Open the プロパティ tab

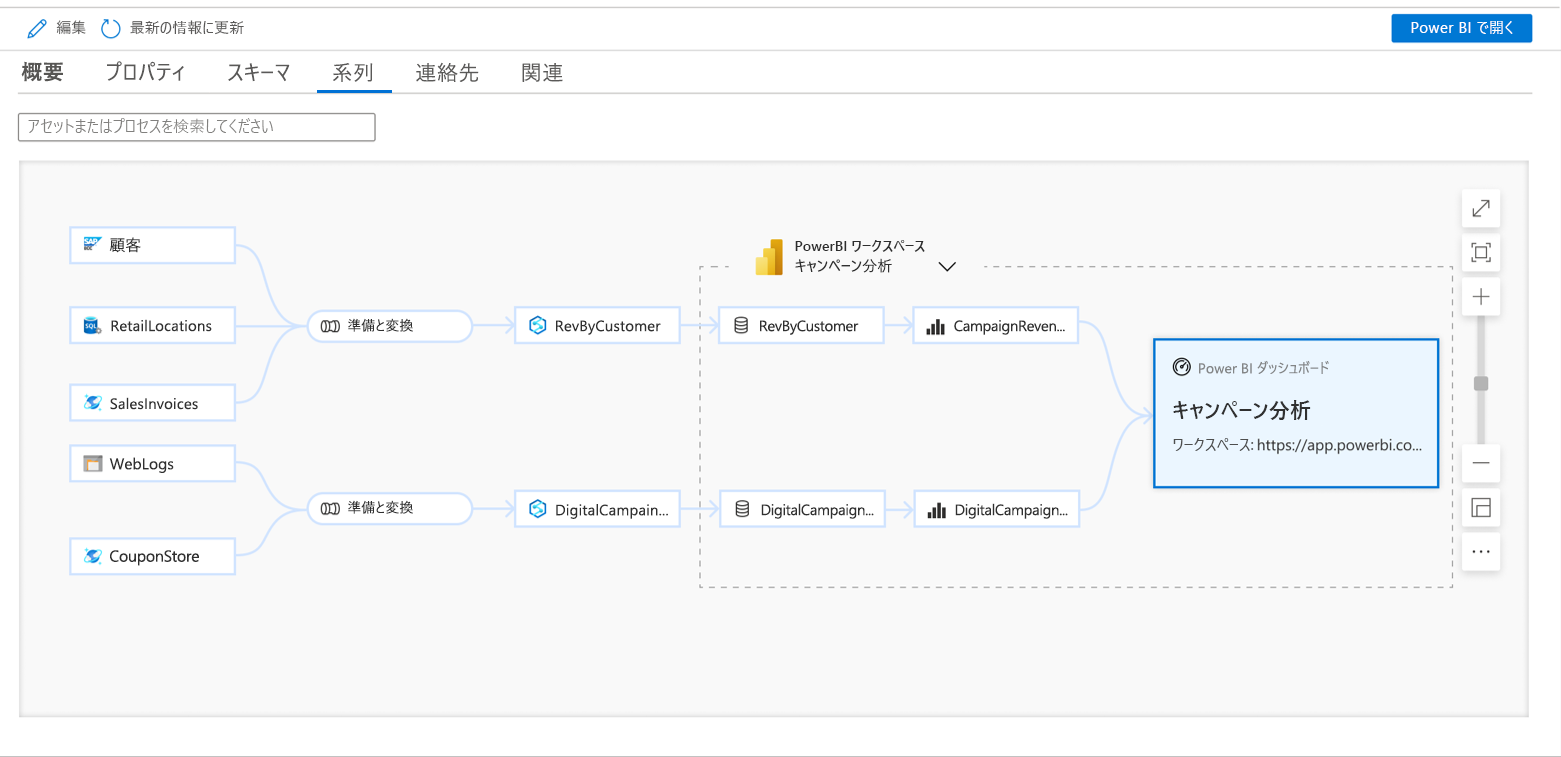pos(145,72)
